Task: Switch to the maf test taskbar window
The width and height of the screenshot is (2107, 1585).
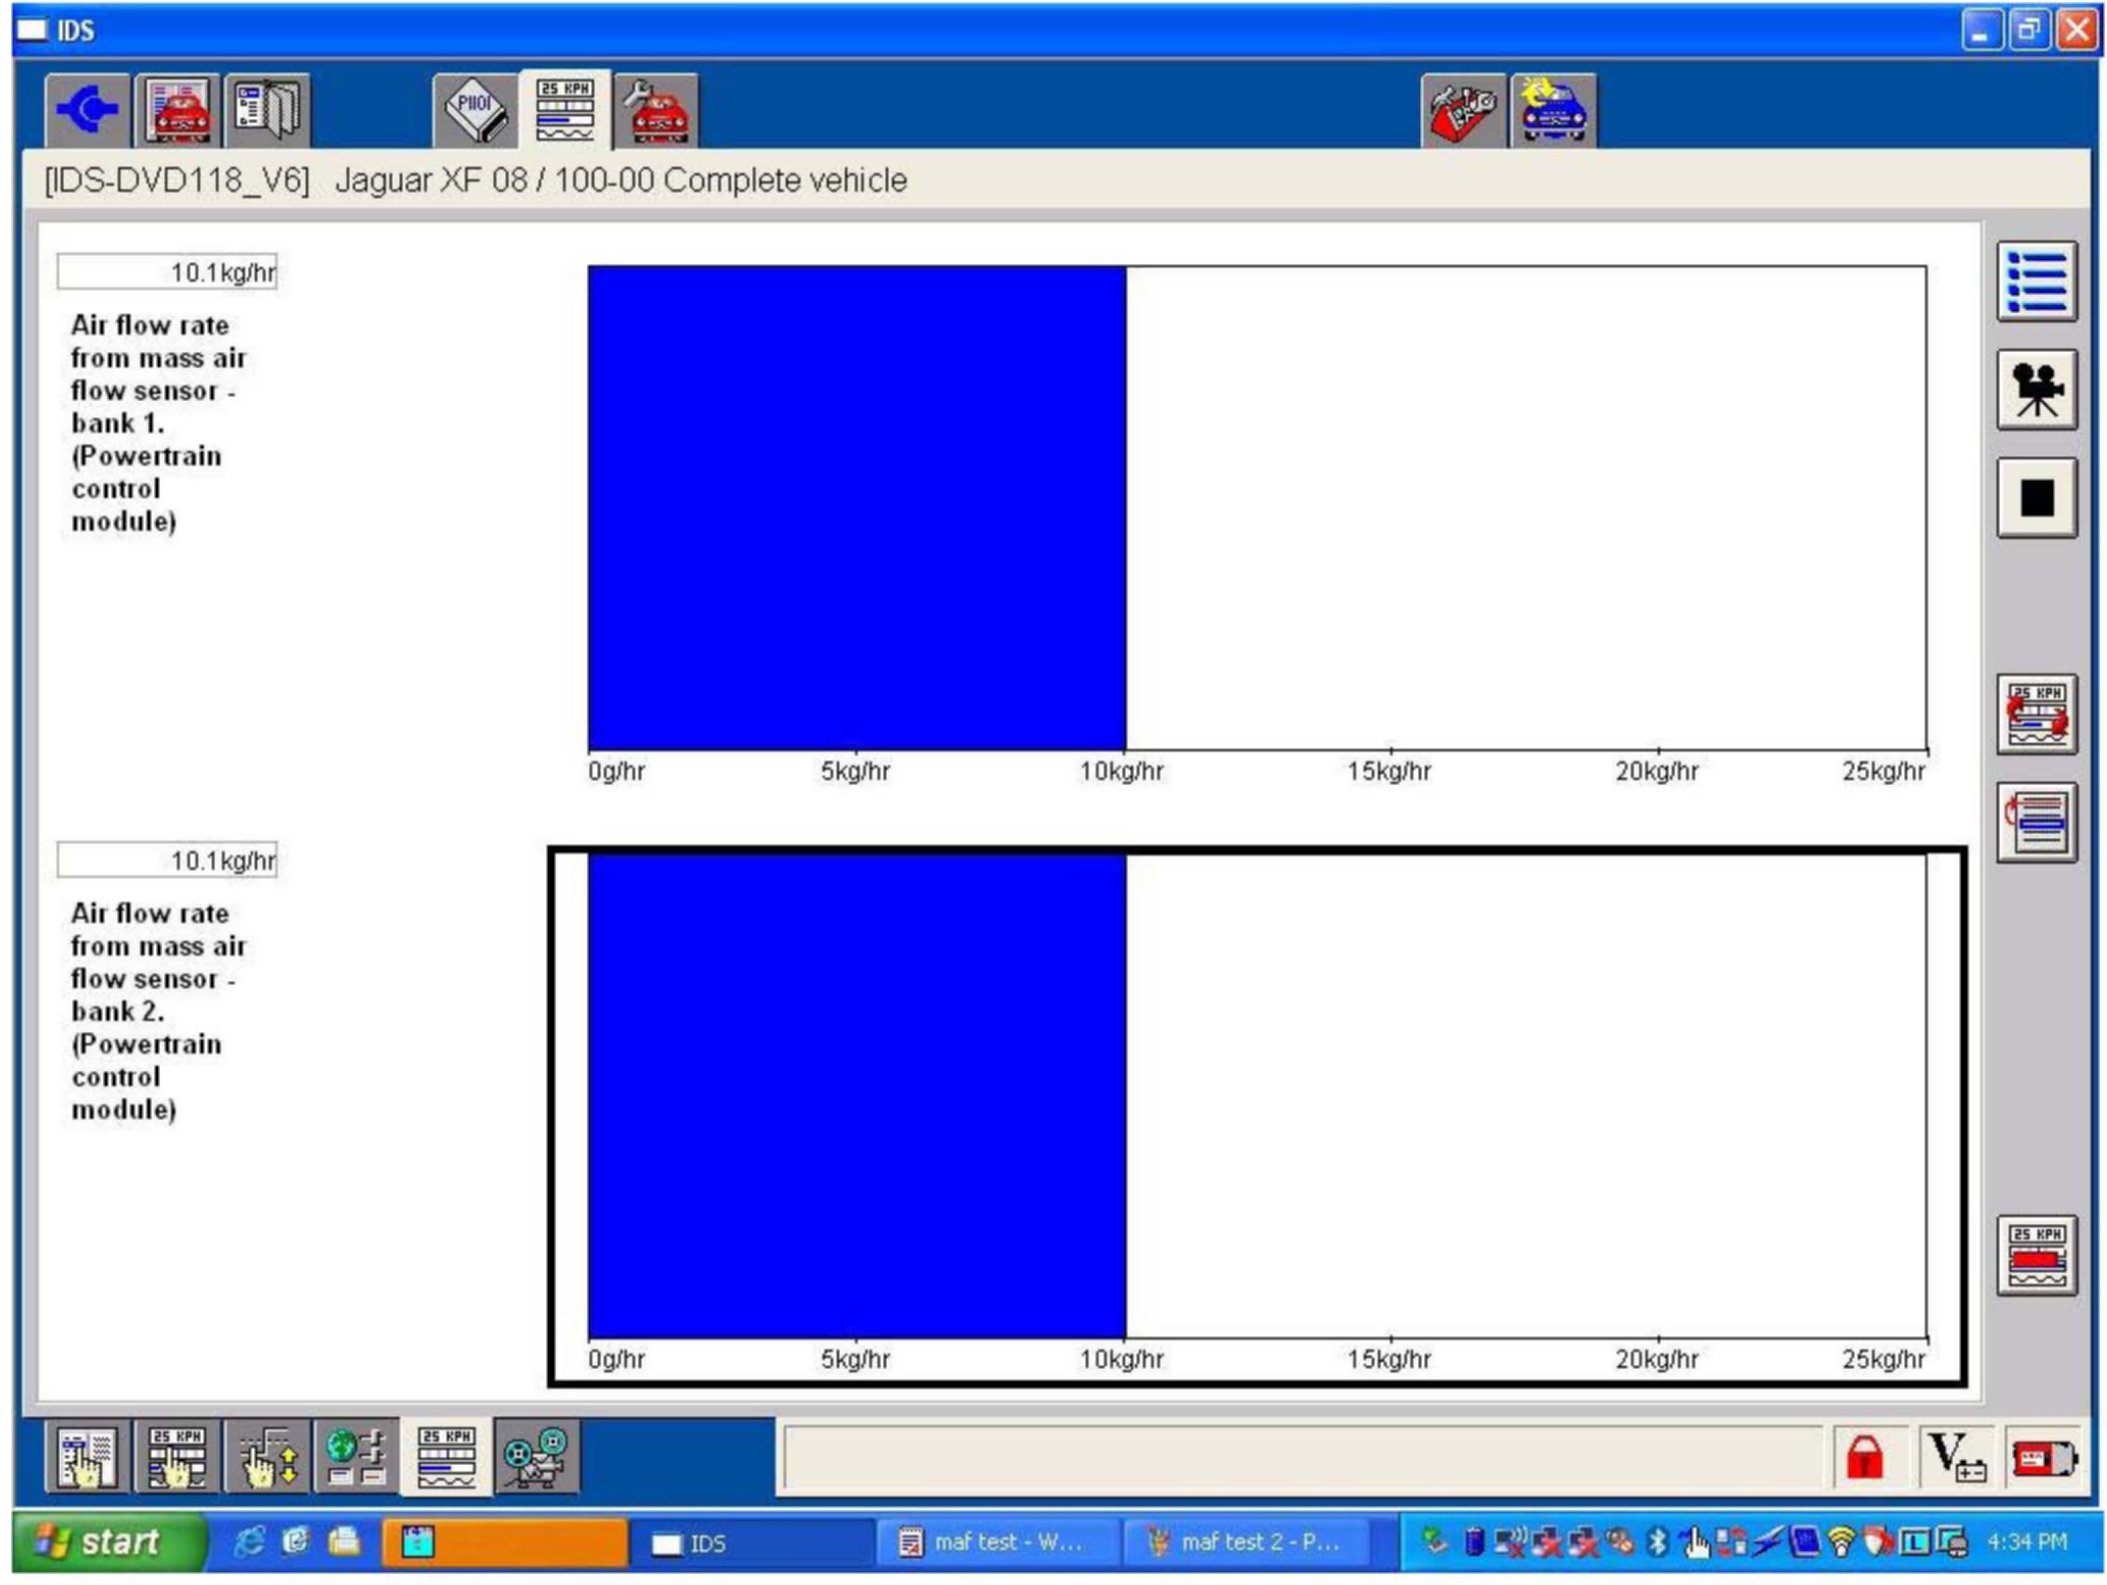Action: [996, 1543]
